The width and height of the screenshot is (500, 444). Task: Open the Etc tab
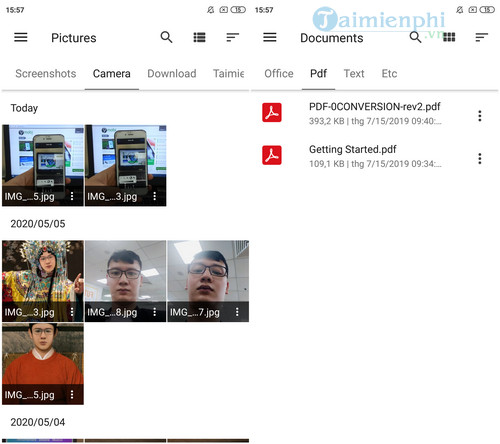click(389, 74)
